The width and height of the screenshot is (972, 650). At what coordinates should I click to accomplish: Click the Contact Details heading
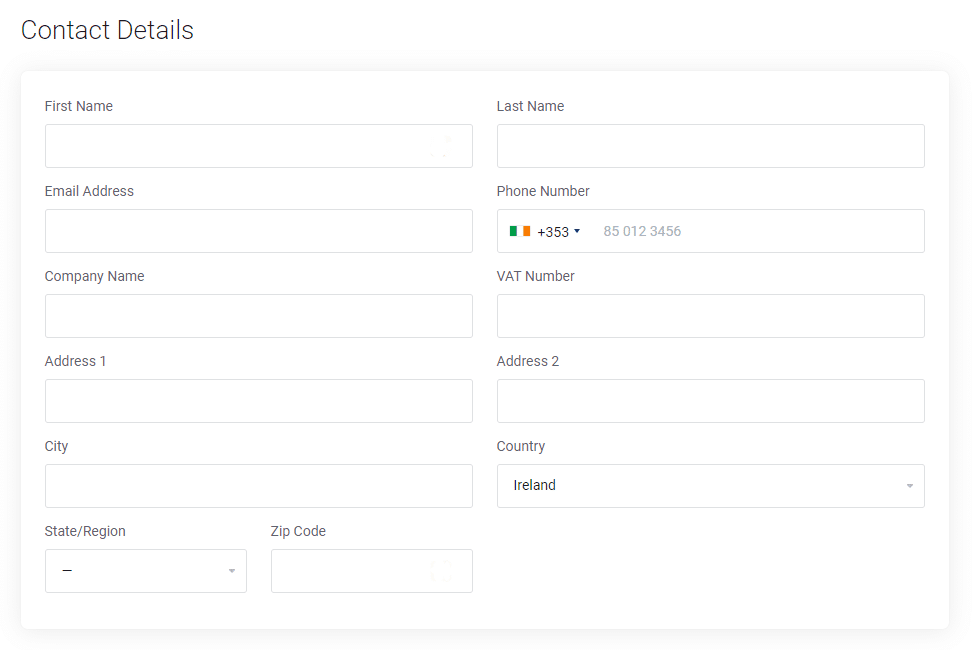coord(107,30)
